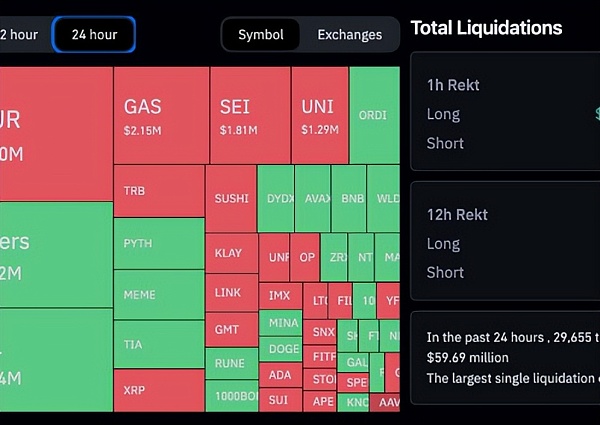Open the 12h Rekt liquidation card

(x=505, y=242)
